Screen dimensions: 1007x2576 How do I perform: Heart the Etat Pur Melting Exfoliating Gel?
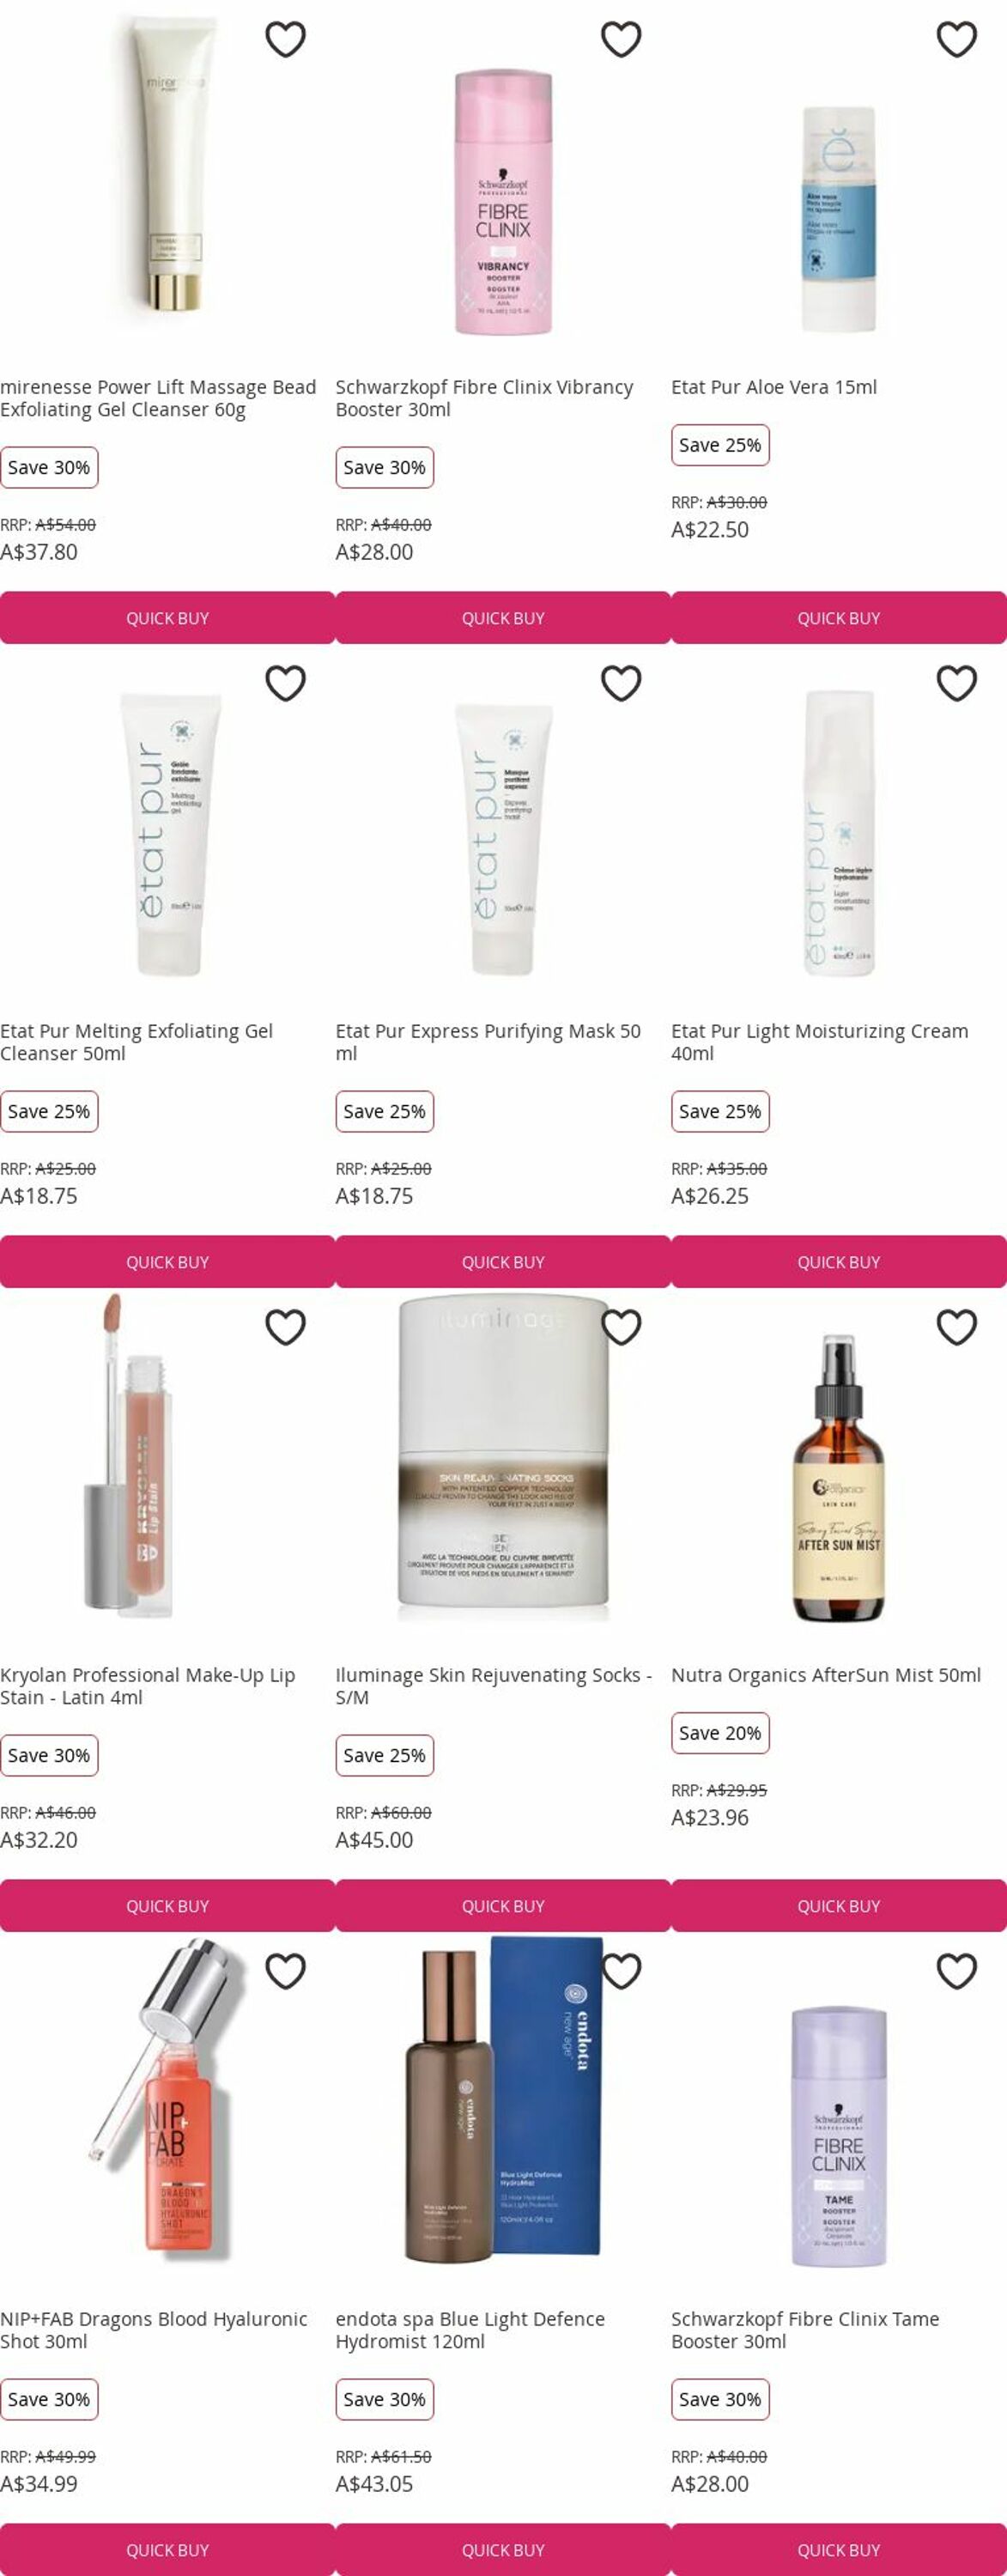(x=285, y=684)
